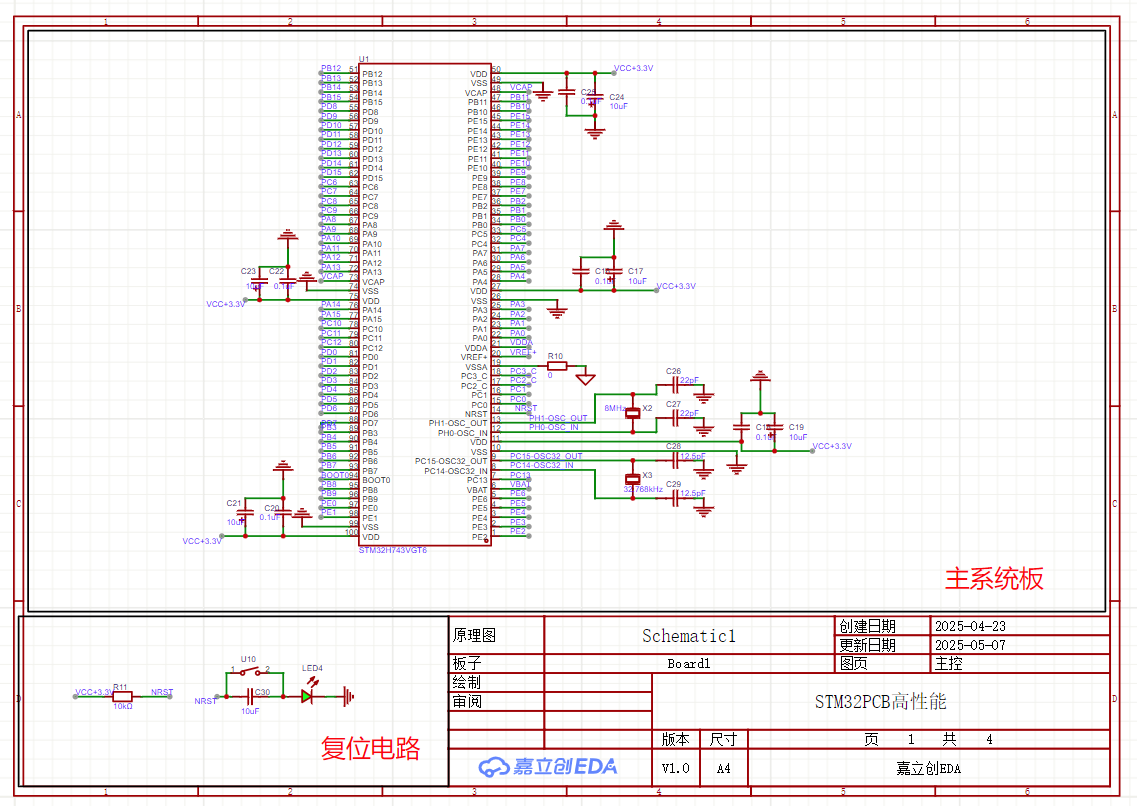The image size is (1137, 806).
Task: Select the V1.0 version cell
Action: point(676,768)
